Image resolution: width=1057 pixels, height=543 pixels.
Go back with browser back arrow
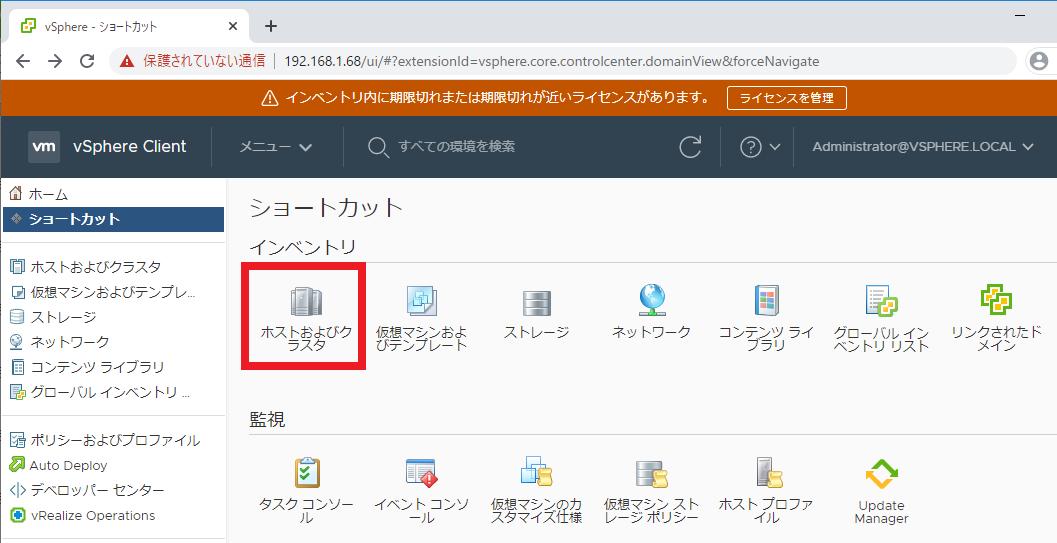pos(23,61)
